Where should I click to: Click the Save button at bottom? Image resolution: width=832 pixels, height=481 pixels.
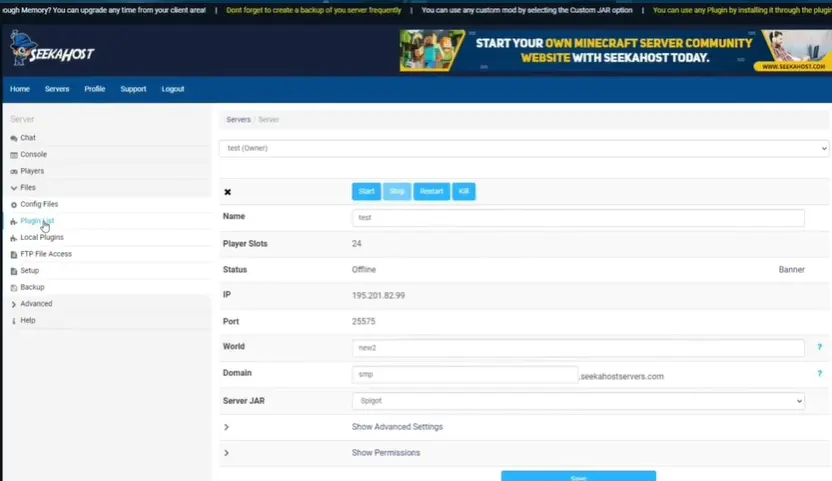pos(578,476)
